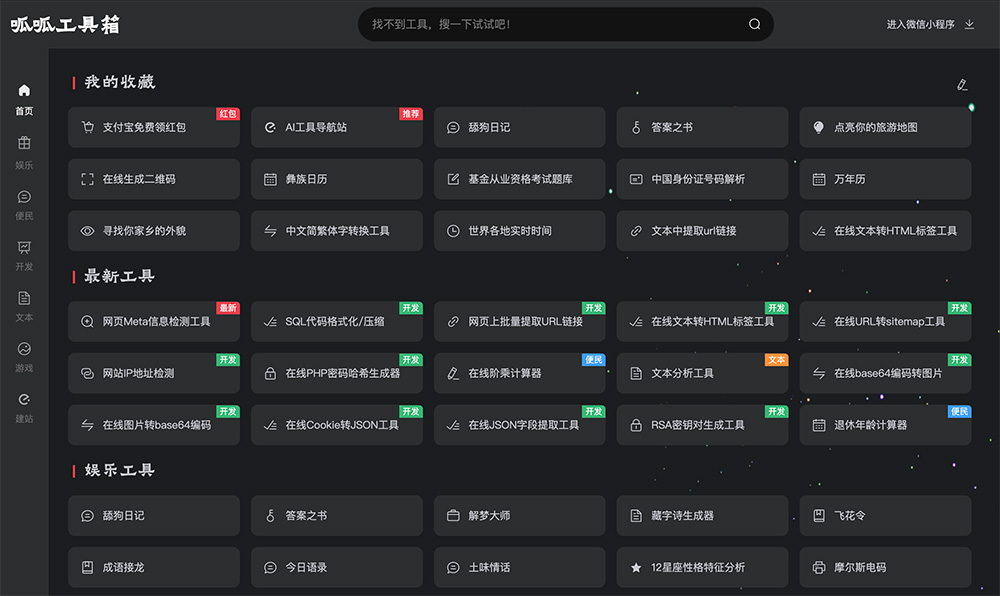Go to 开发 tools in sidebar

click(x=24, y=255)
